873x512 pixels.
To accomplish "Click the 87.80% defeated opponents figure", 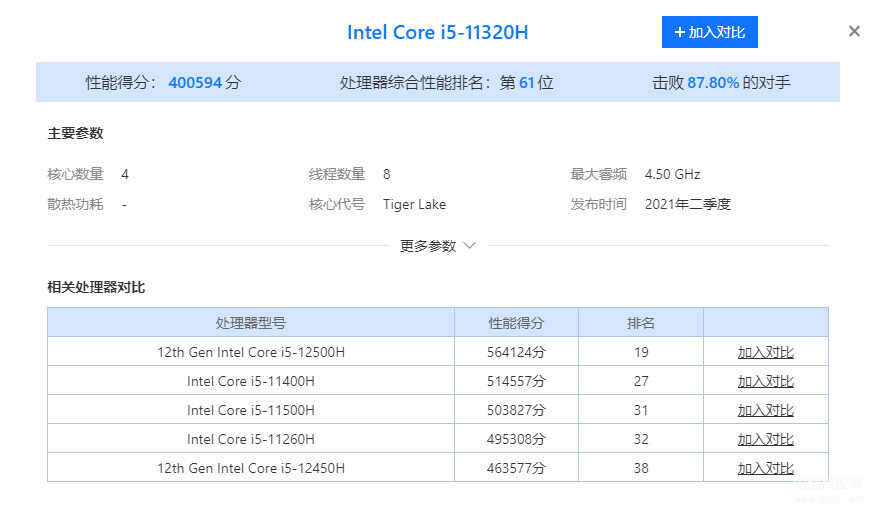I will (713, 82).
